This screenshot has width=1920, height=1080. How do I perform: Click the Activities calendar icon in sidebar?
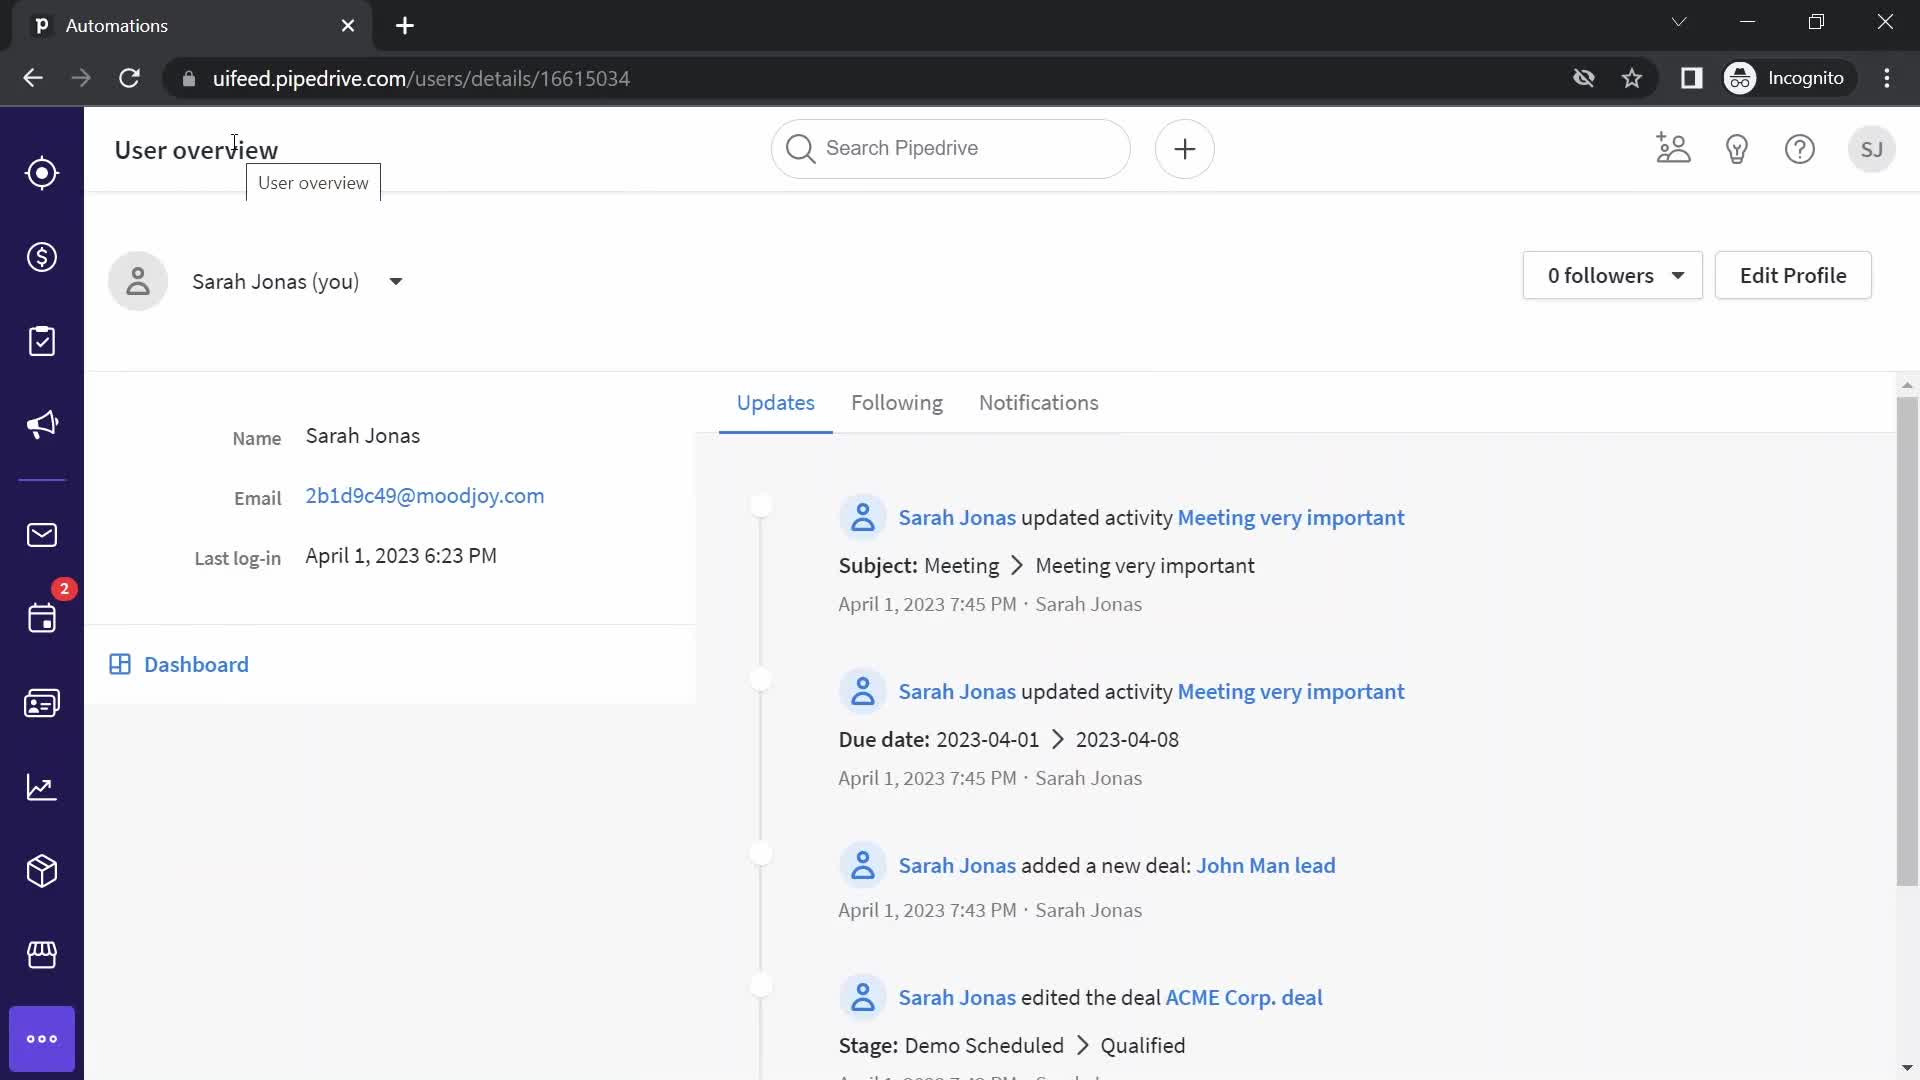tap(42, 617)
